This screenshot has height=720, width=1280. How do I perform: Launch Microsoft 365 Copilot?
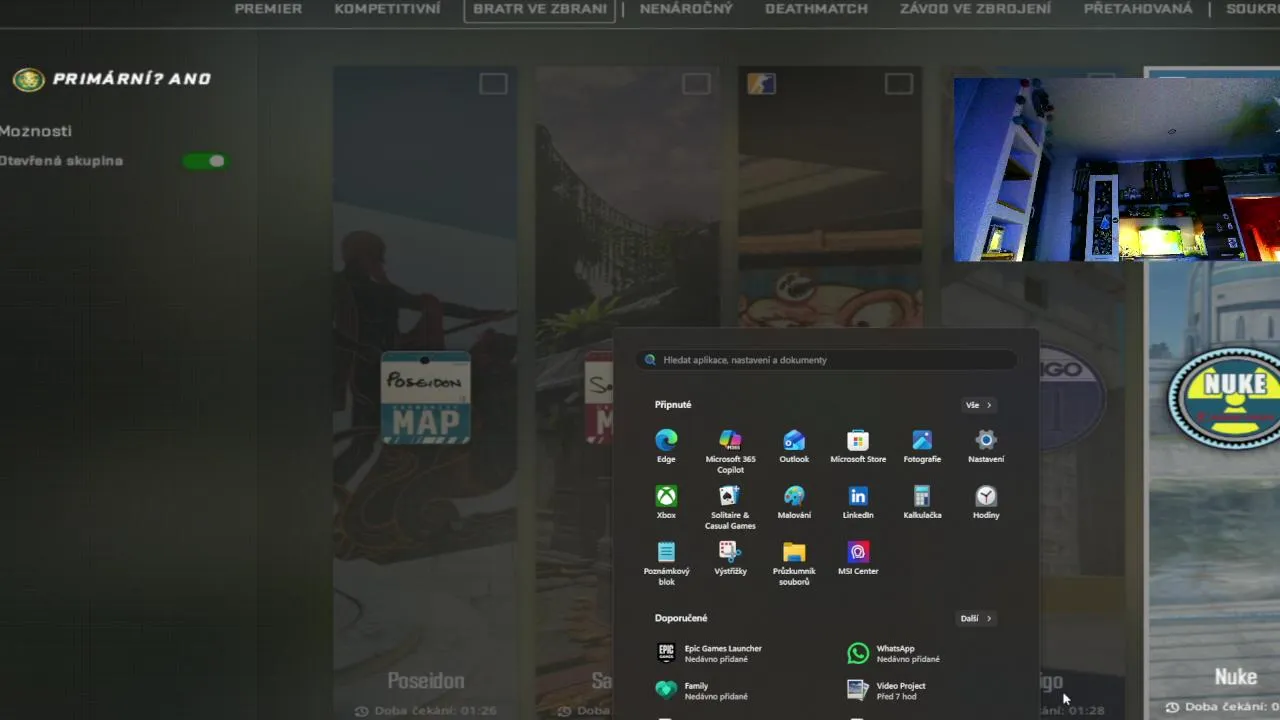click(x=730, y=450)
